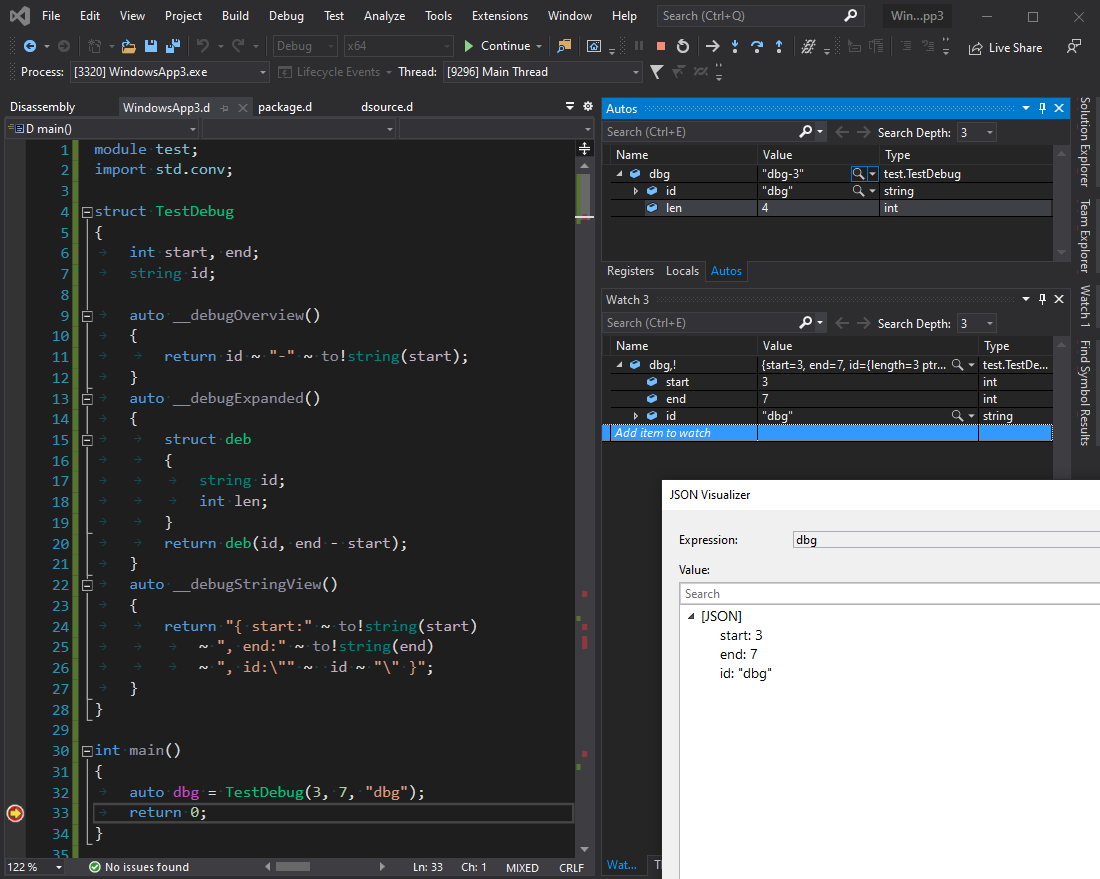Pin the Autos panel

click(1042, 108)
